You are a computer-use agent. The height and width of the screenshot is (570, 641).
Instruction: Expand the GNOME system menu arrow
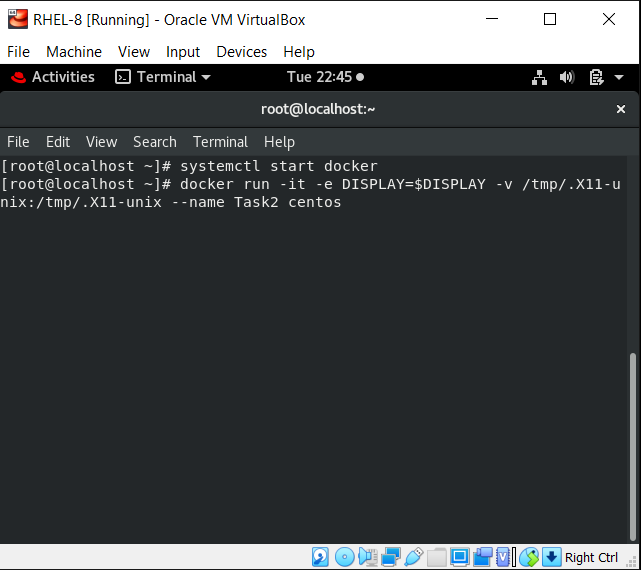click(619, 77)
